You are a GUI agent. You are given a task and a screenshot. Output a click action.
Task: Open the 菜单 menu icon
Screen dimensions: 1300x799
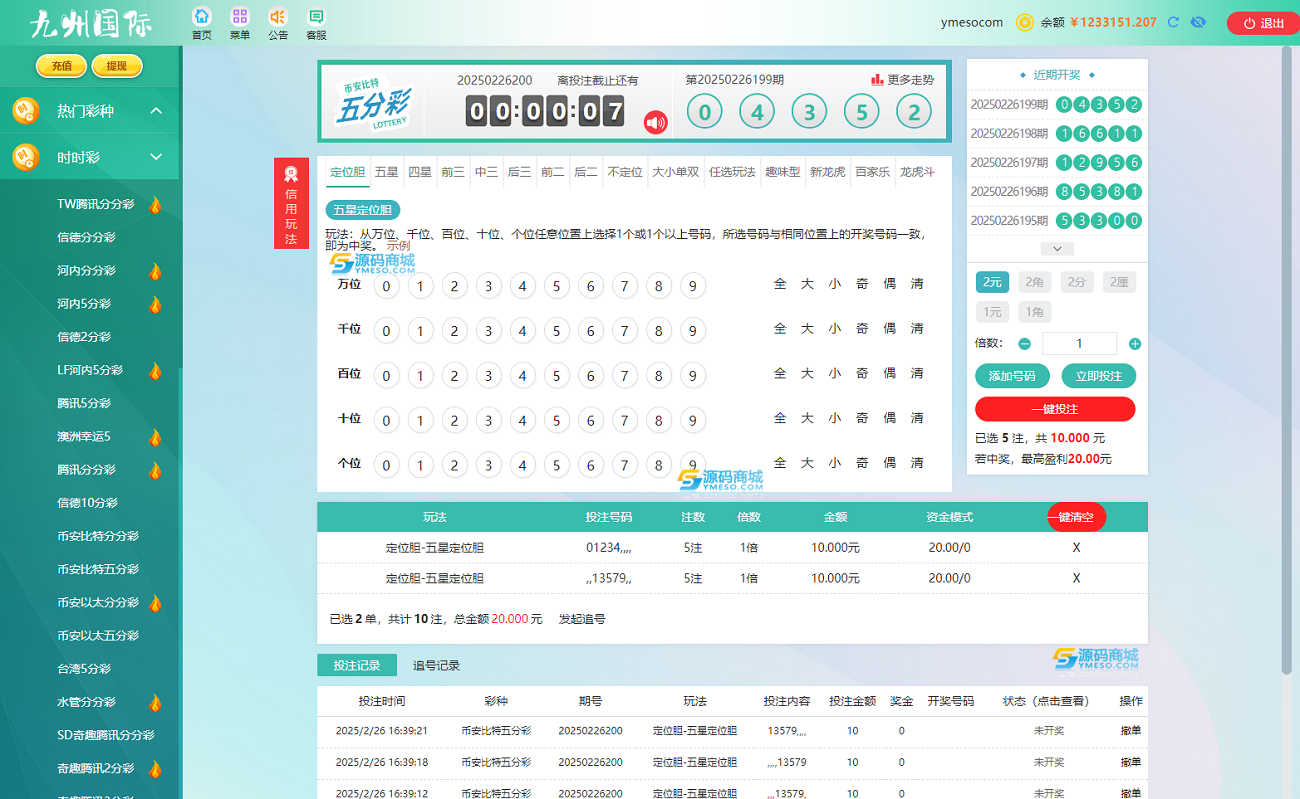(x=240, y=17)
